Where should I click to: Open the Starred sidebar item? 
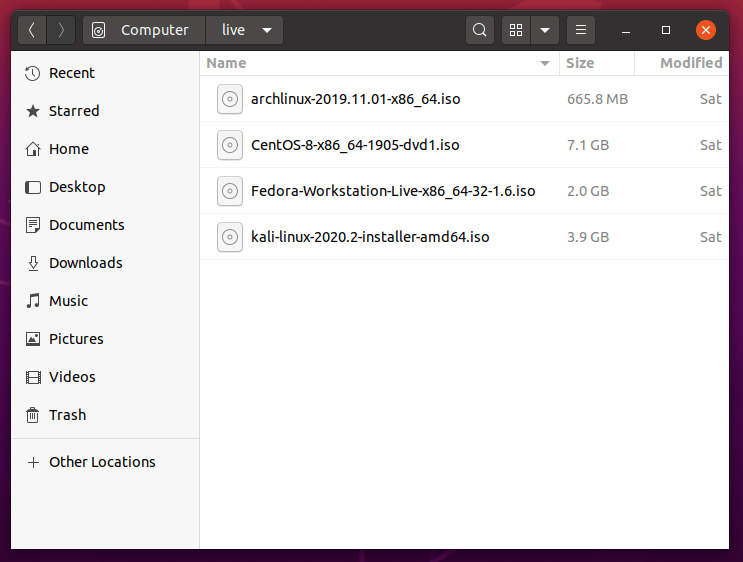[x=74, y=111]
